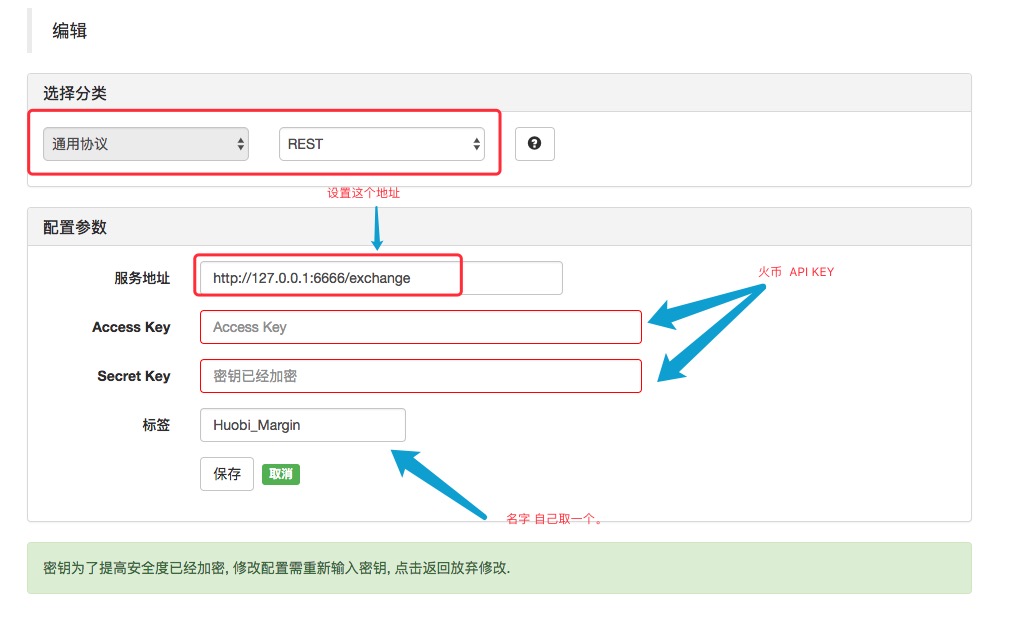Image resolution: width=1021 pixels, height=625 pixels.
Task: Click the green notice about encrypted keys
Action: (499, 568)
